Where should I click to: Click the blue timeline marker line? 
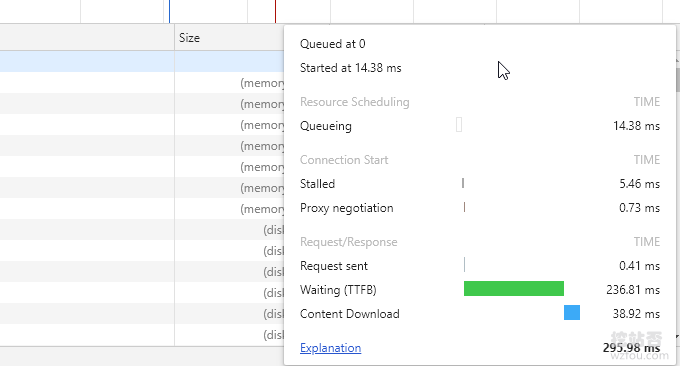(x=169, y=11)
